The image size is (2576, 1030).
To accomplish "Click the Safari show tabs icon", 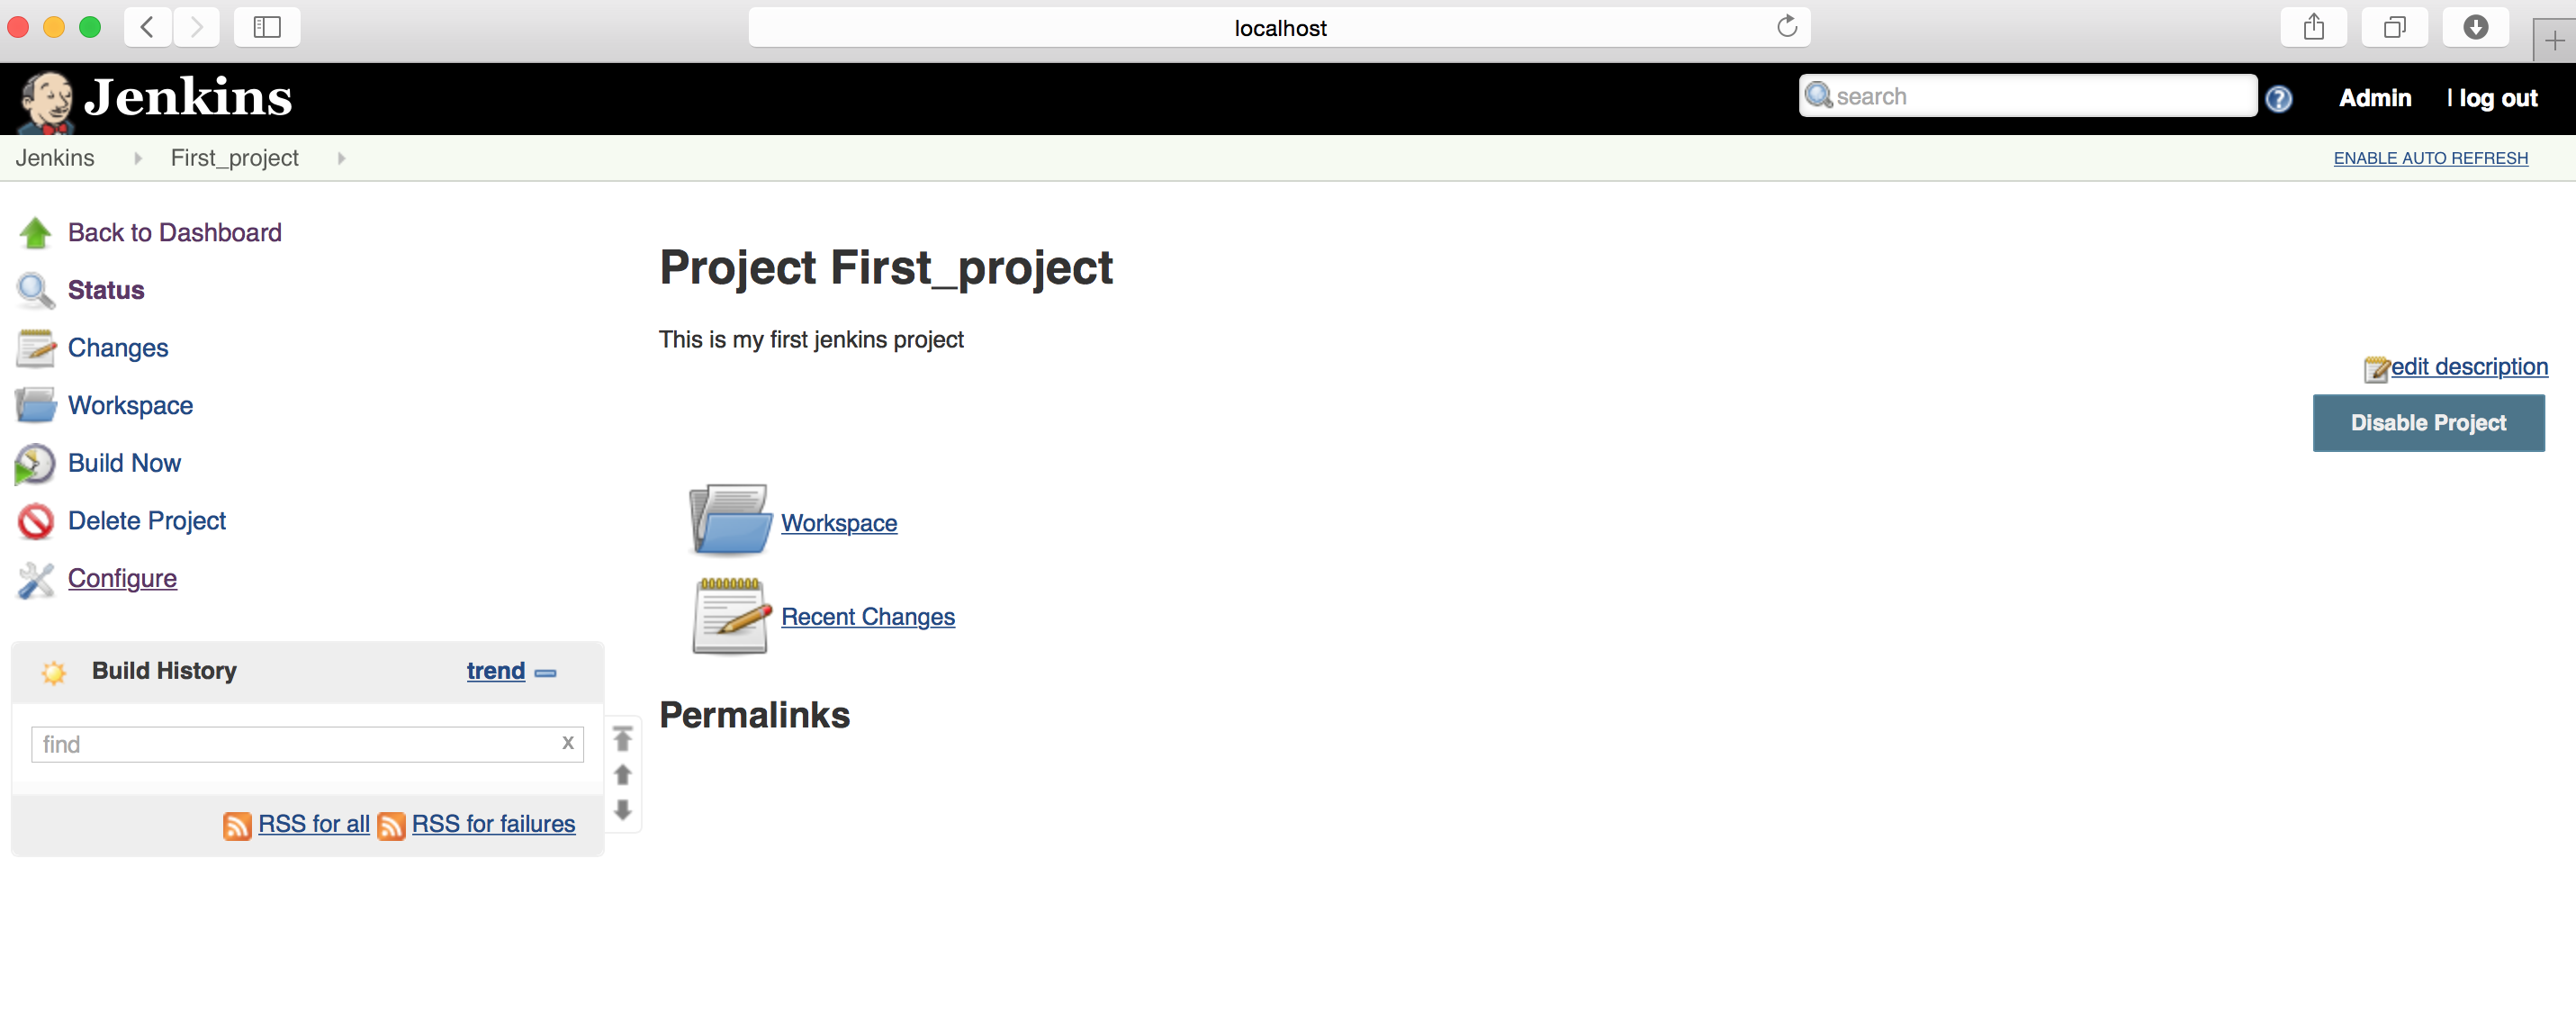I will (2395, 27).
